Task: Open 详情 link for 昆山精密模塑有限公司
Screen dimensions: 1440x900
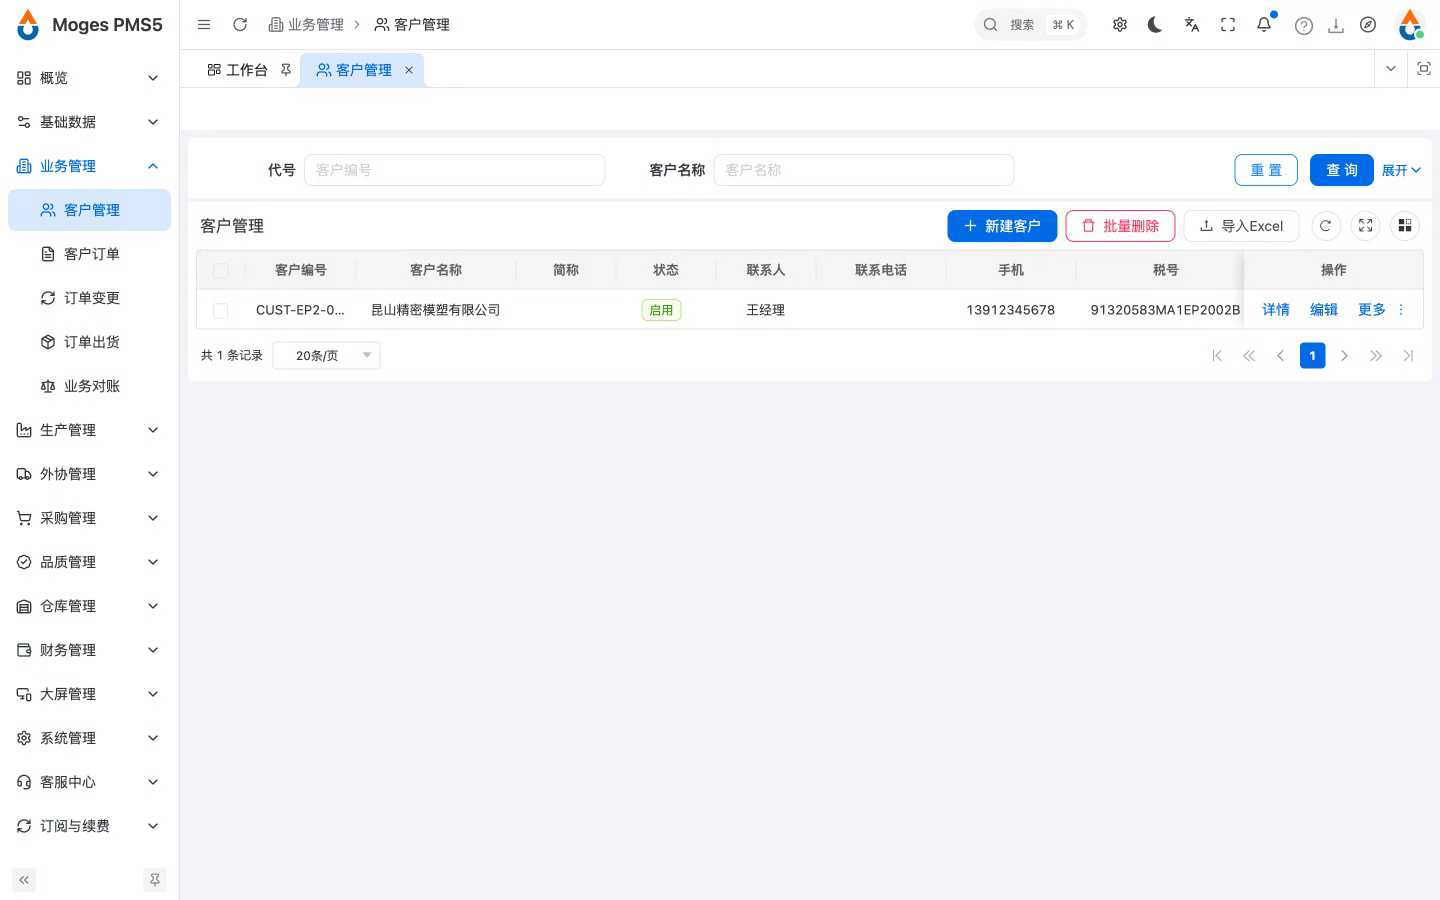Action: tap(1276, 310)
